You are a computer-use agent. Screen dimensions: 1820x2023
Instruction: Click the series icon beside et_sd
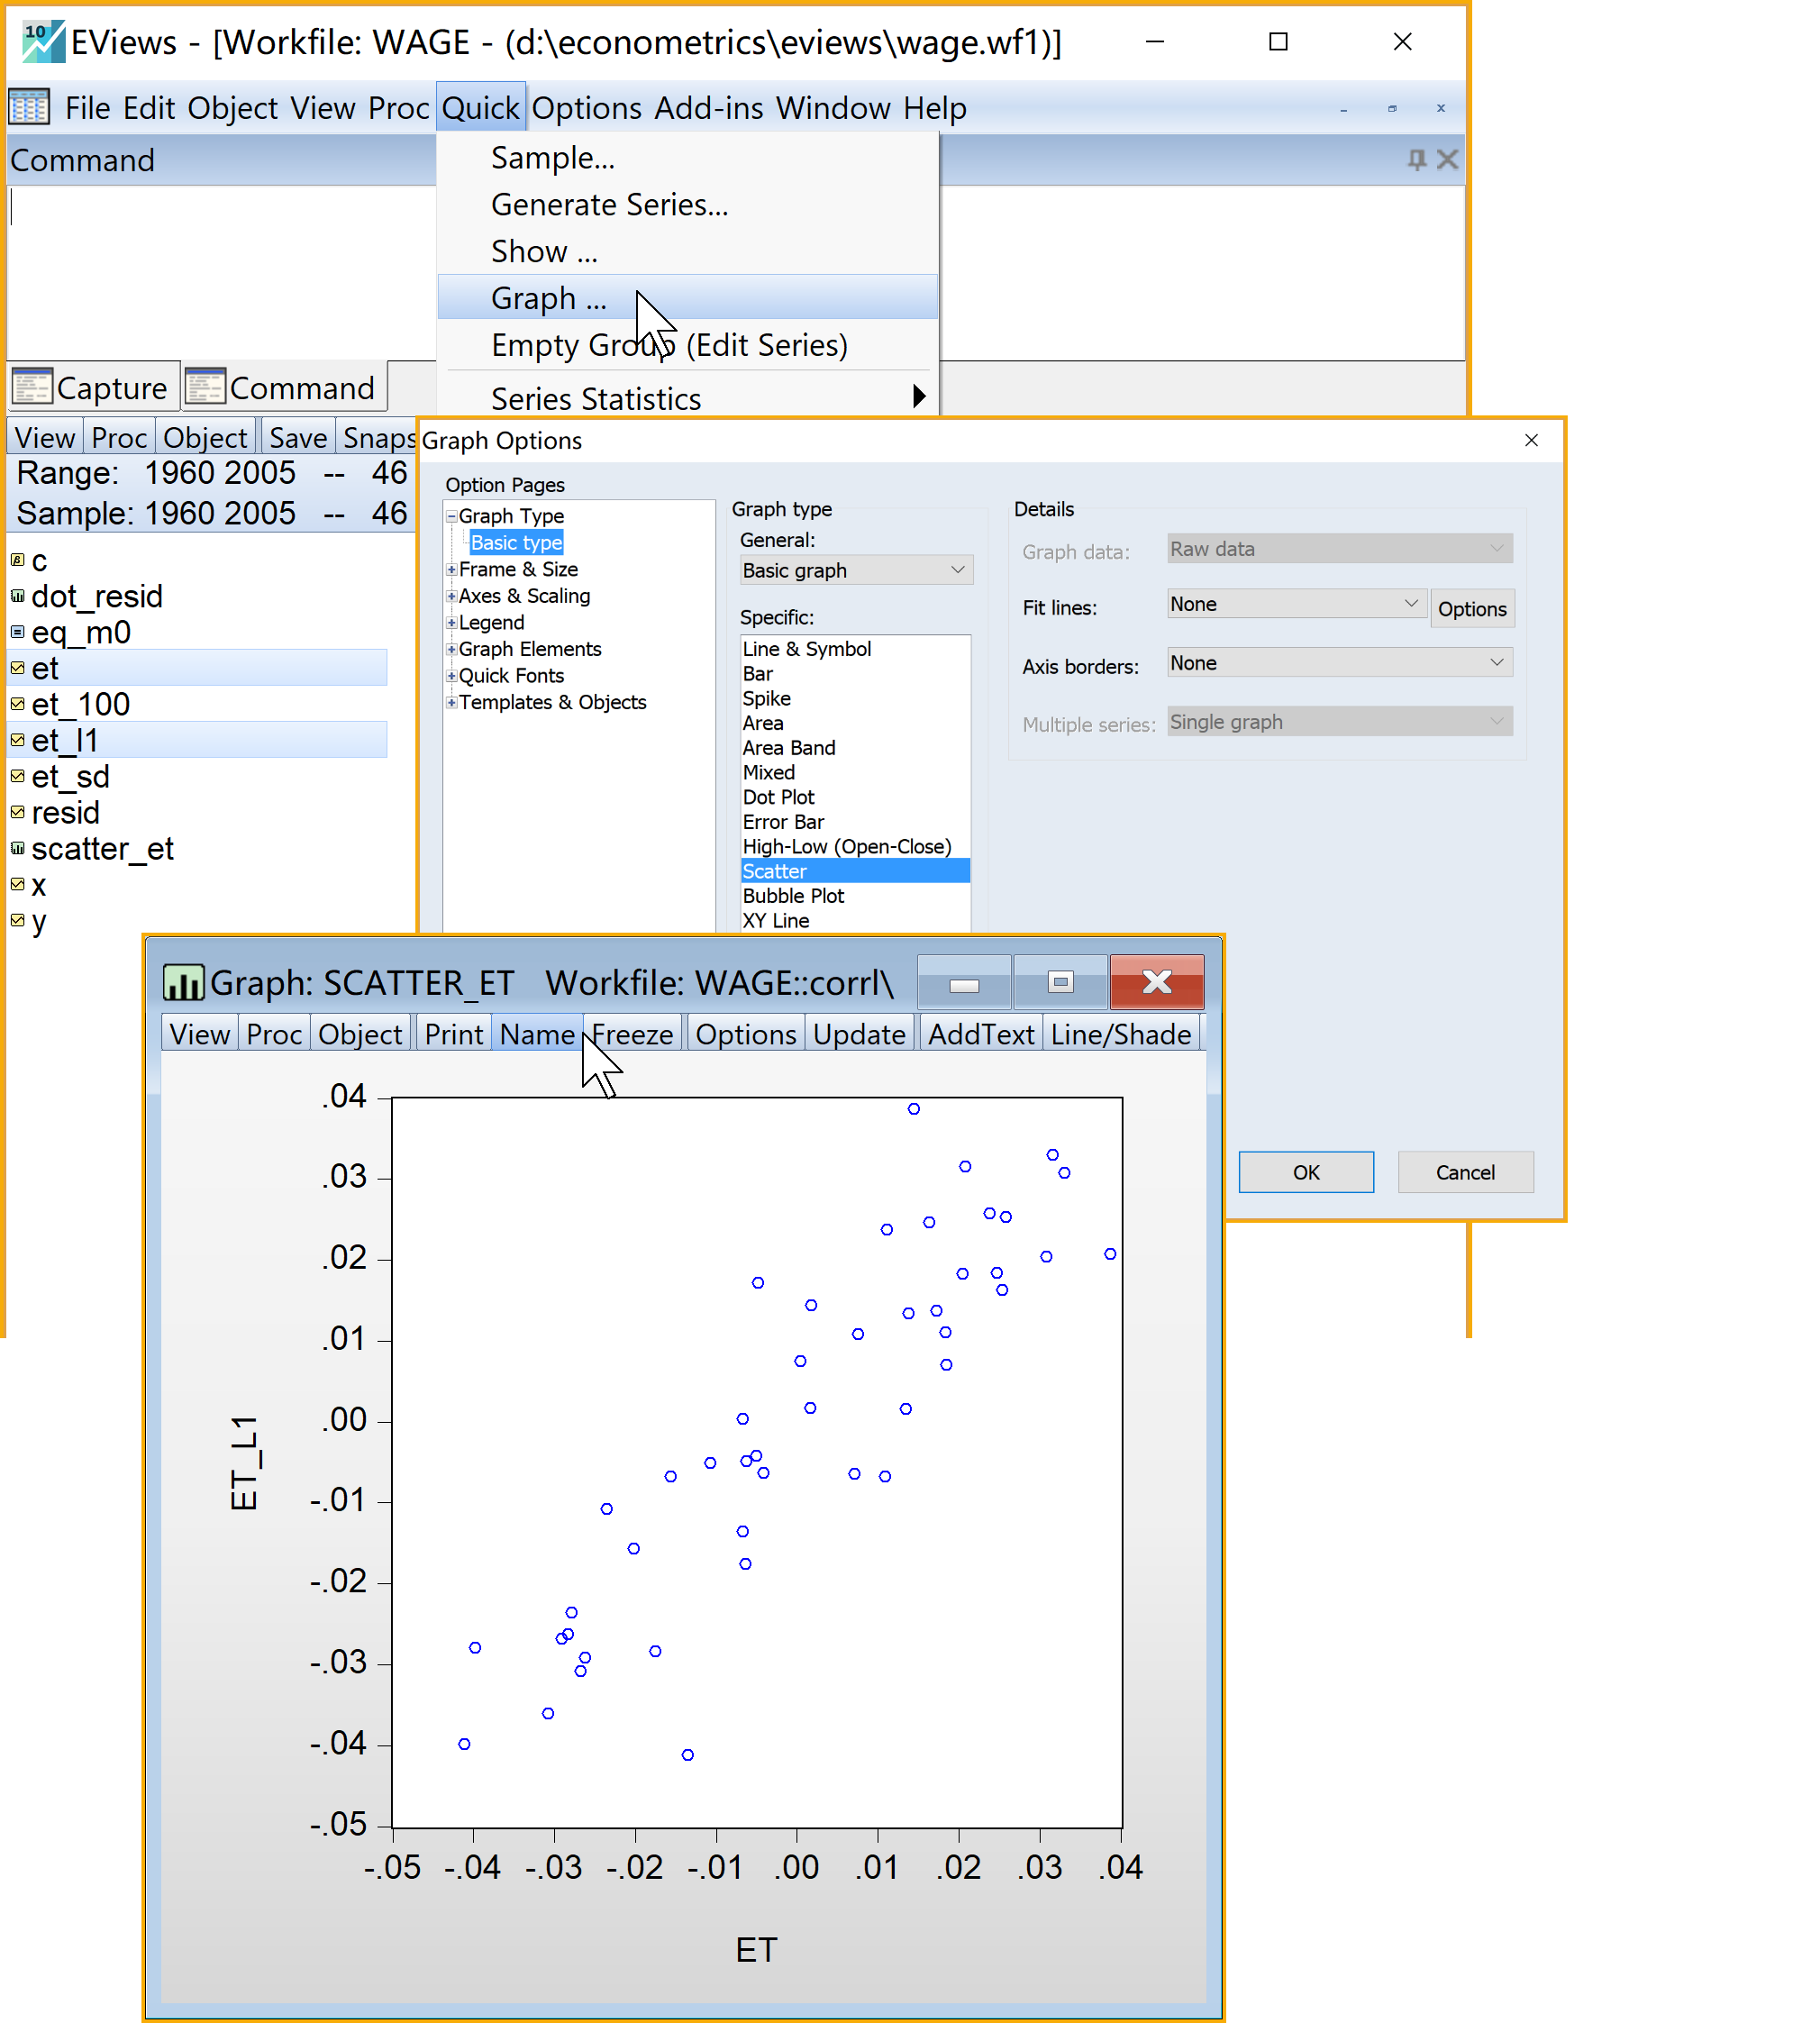(x=17, y=776)
